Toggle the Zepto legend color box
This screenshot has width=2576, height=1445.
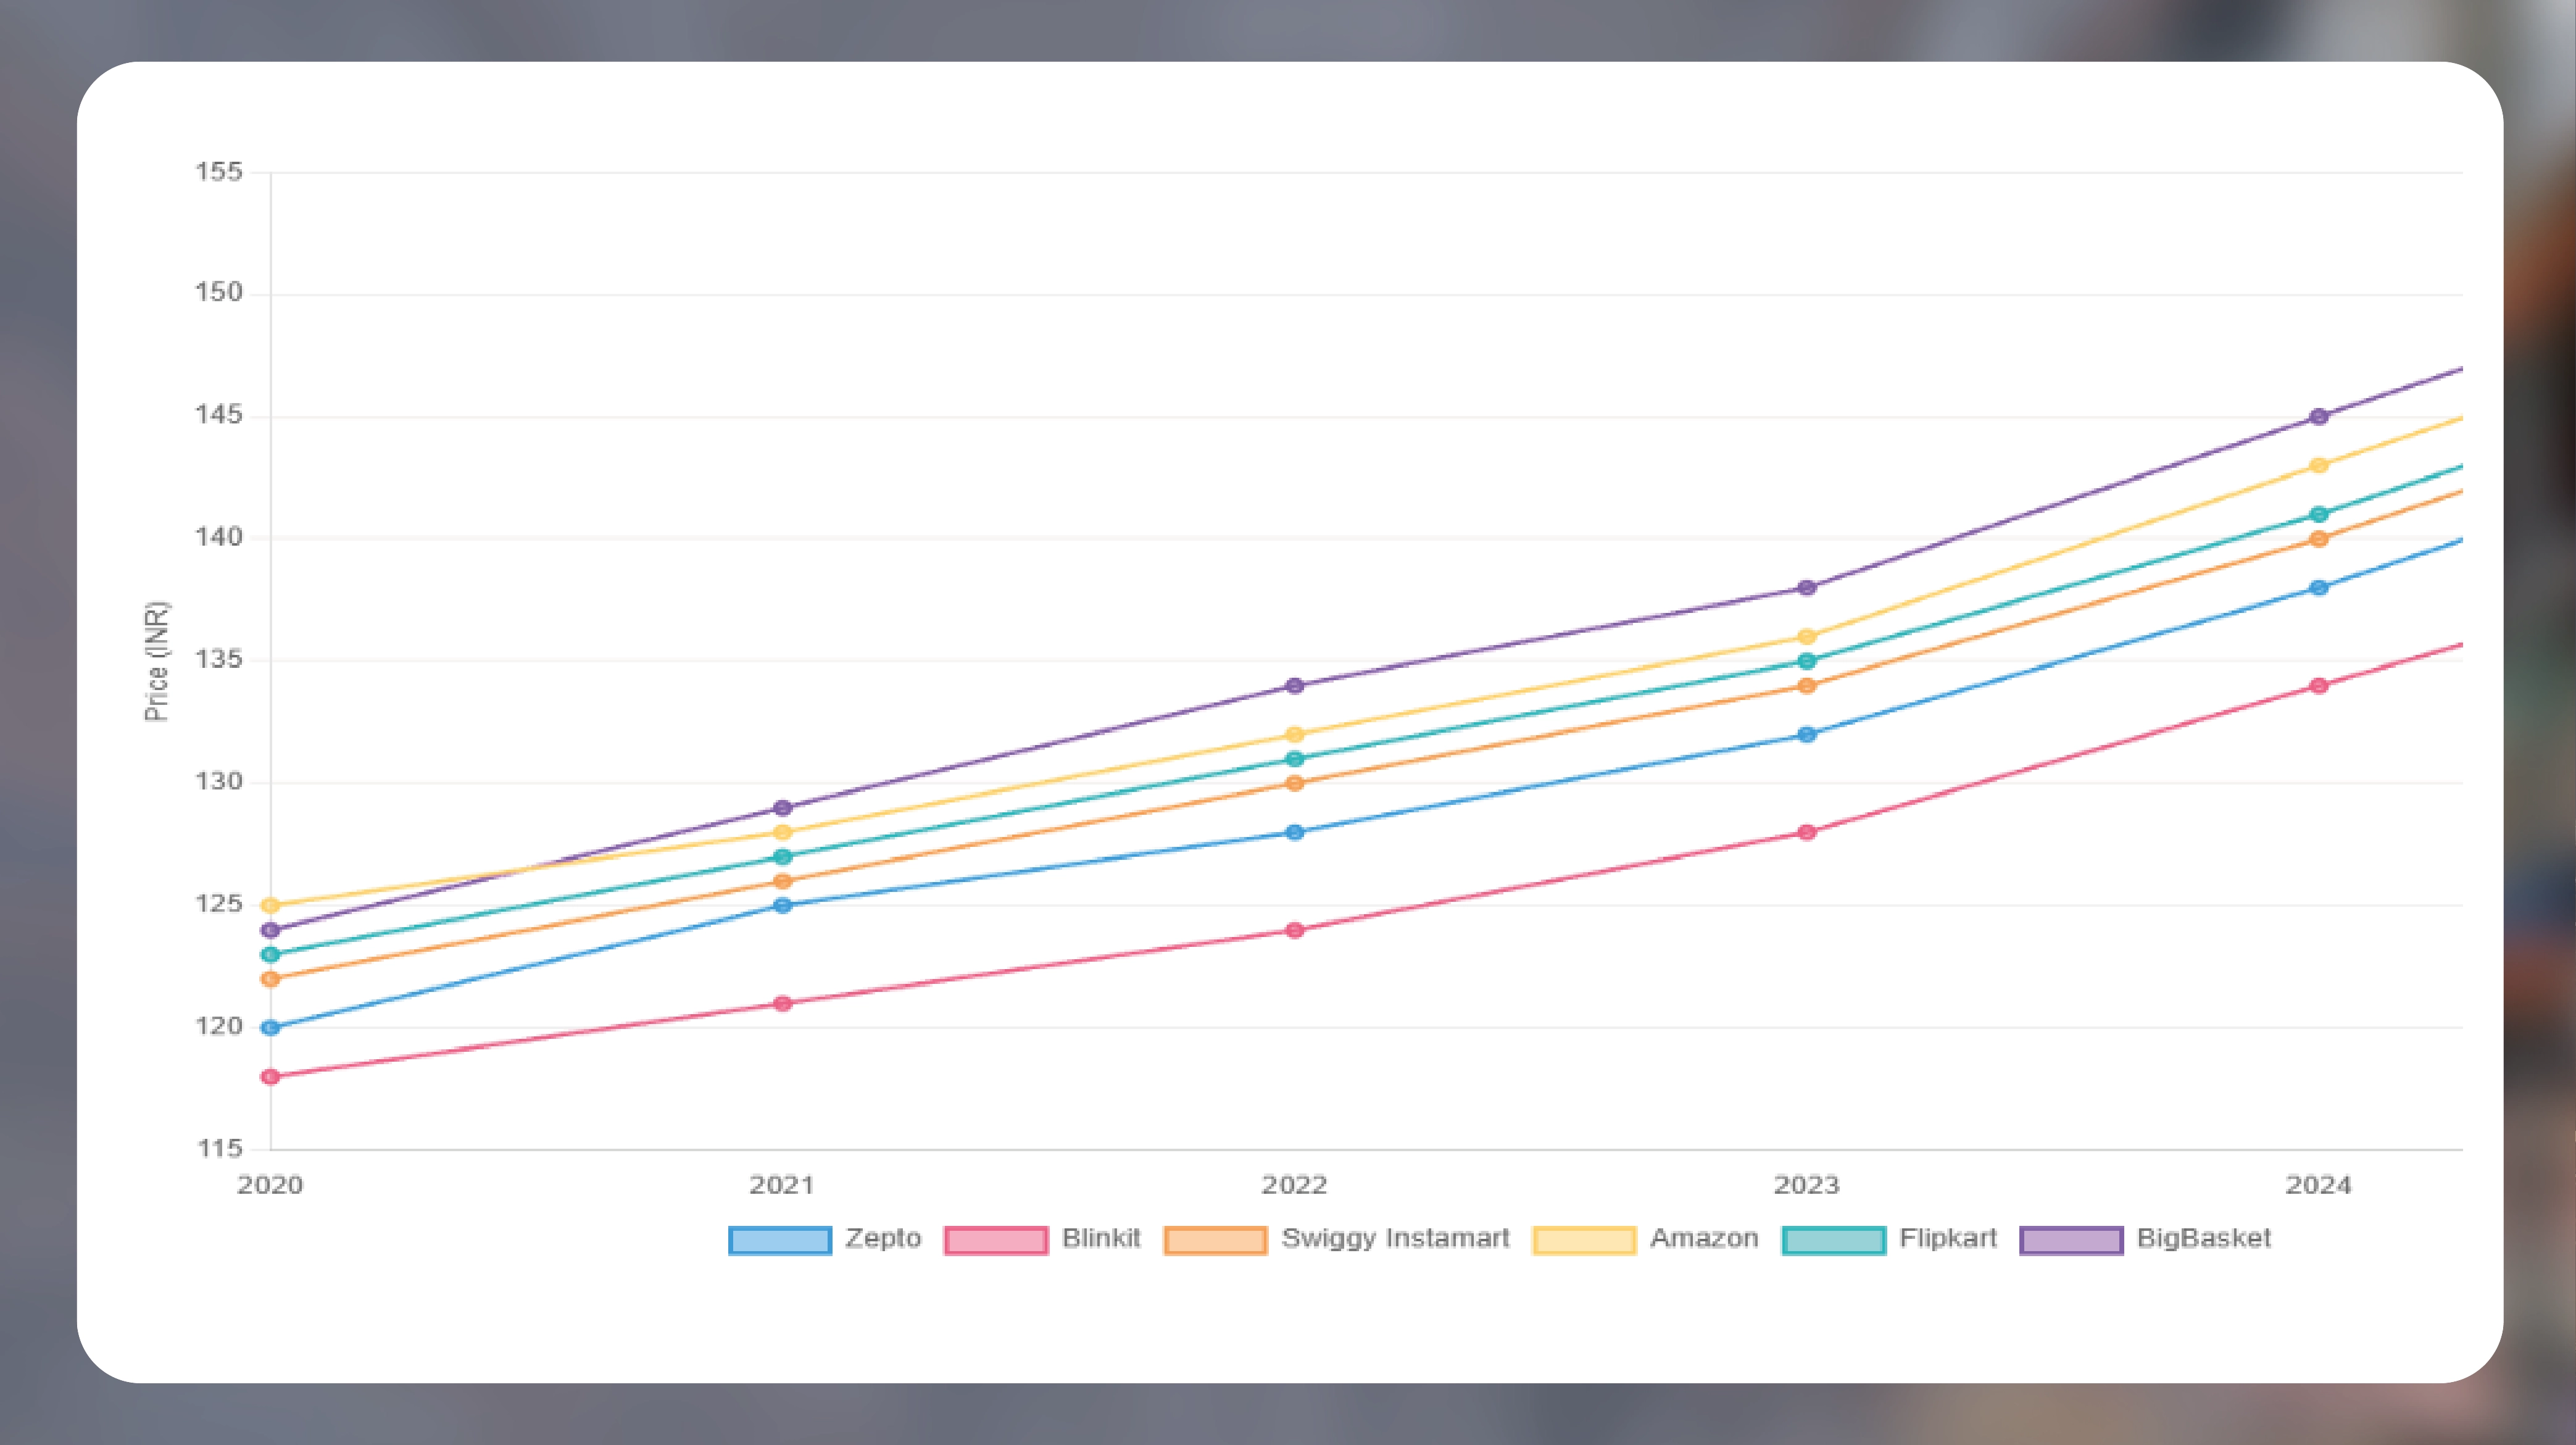[780, 1240]
